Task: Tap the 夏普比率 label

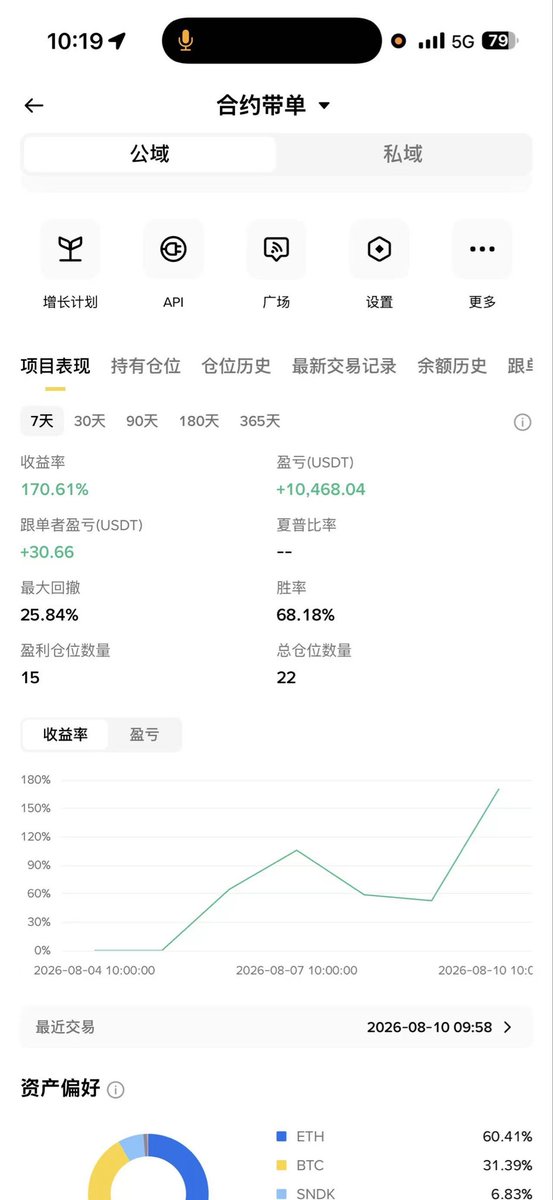Action: 306,524
